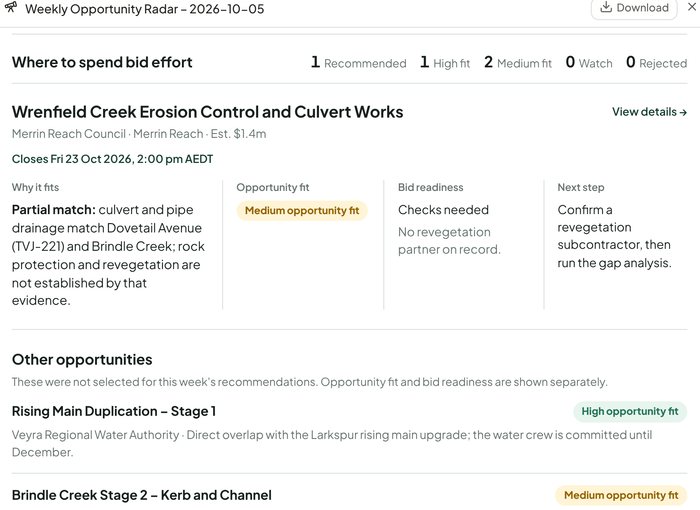The width and height of the screenshot is (700, 510).
Task: Open Brindle Creek Stage 2 – Kerb and Channel
Action: [142, 495]
